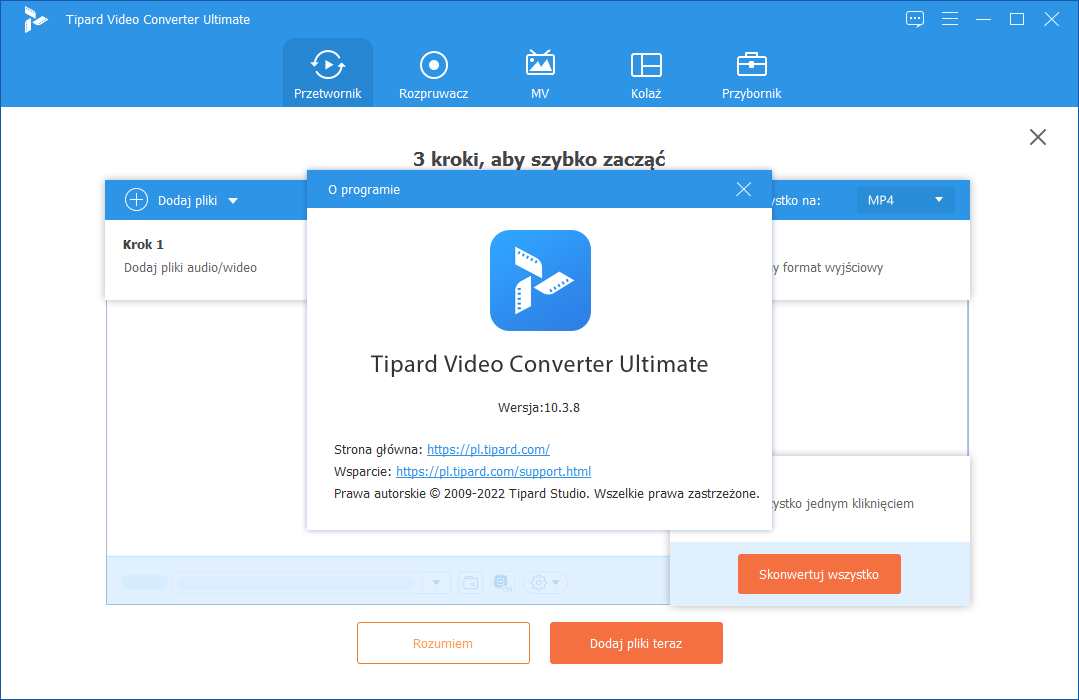Expand the save path dropdown arrow
This screenshot has height=700, width=1079.
tap(436, 583)
